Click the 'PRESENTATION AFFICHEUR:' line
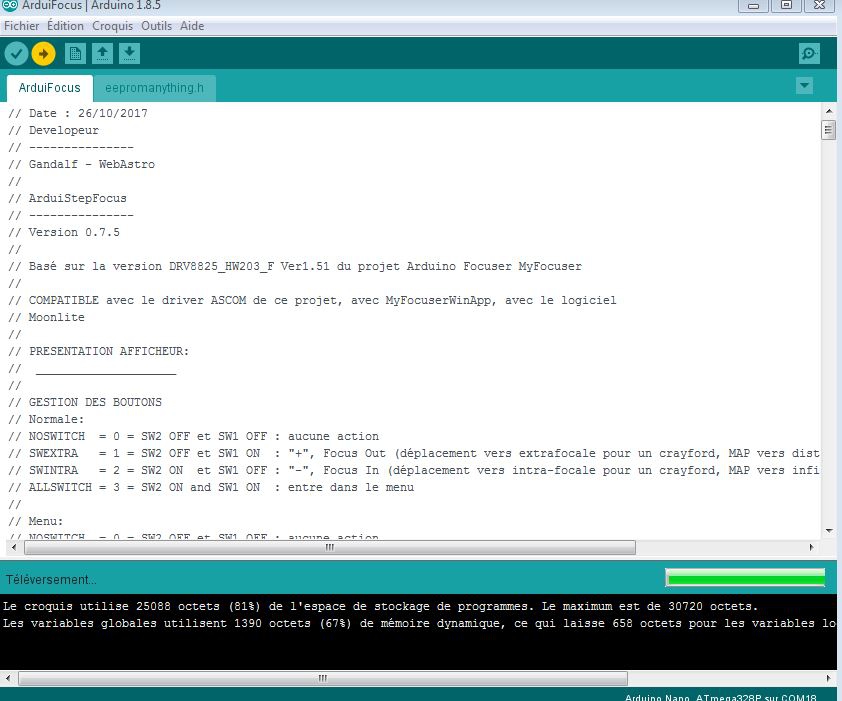This screenshot has width=842, height=701. point(99,351)
